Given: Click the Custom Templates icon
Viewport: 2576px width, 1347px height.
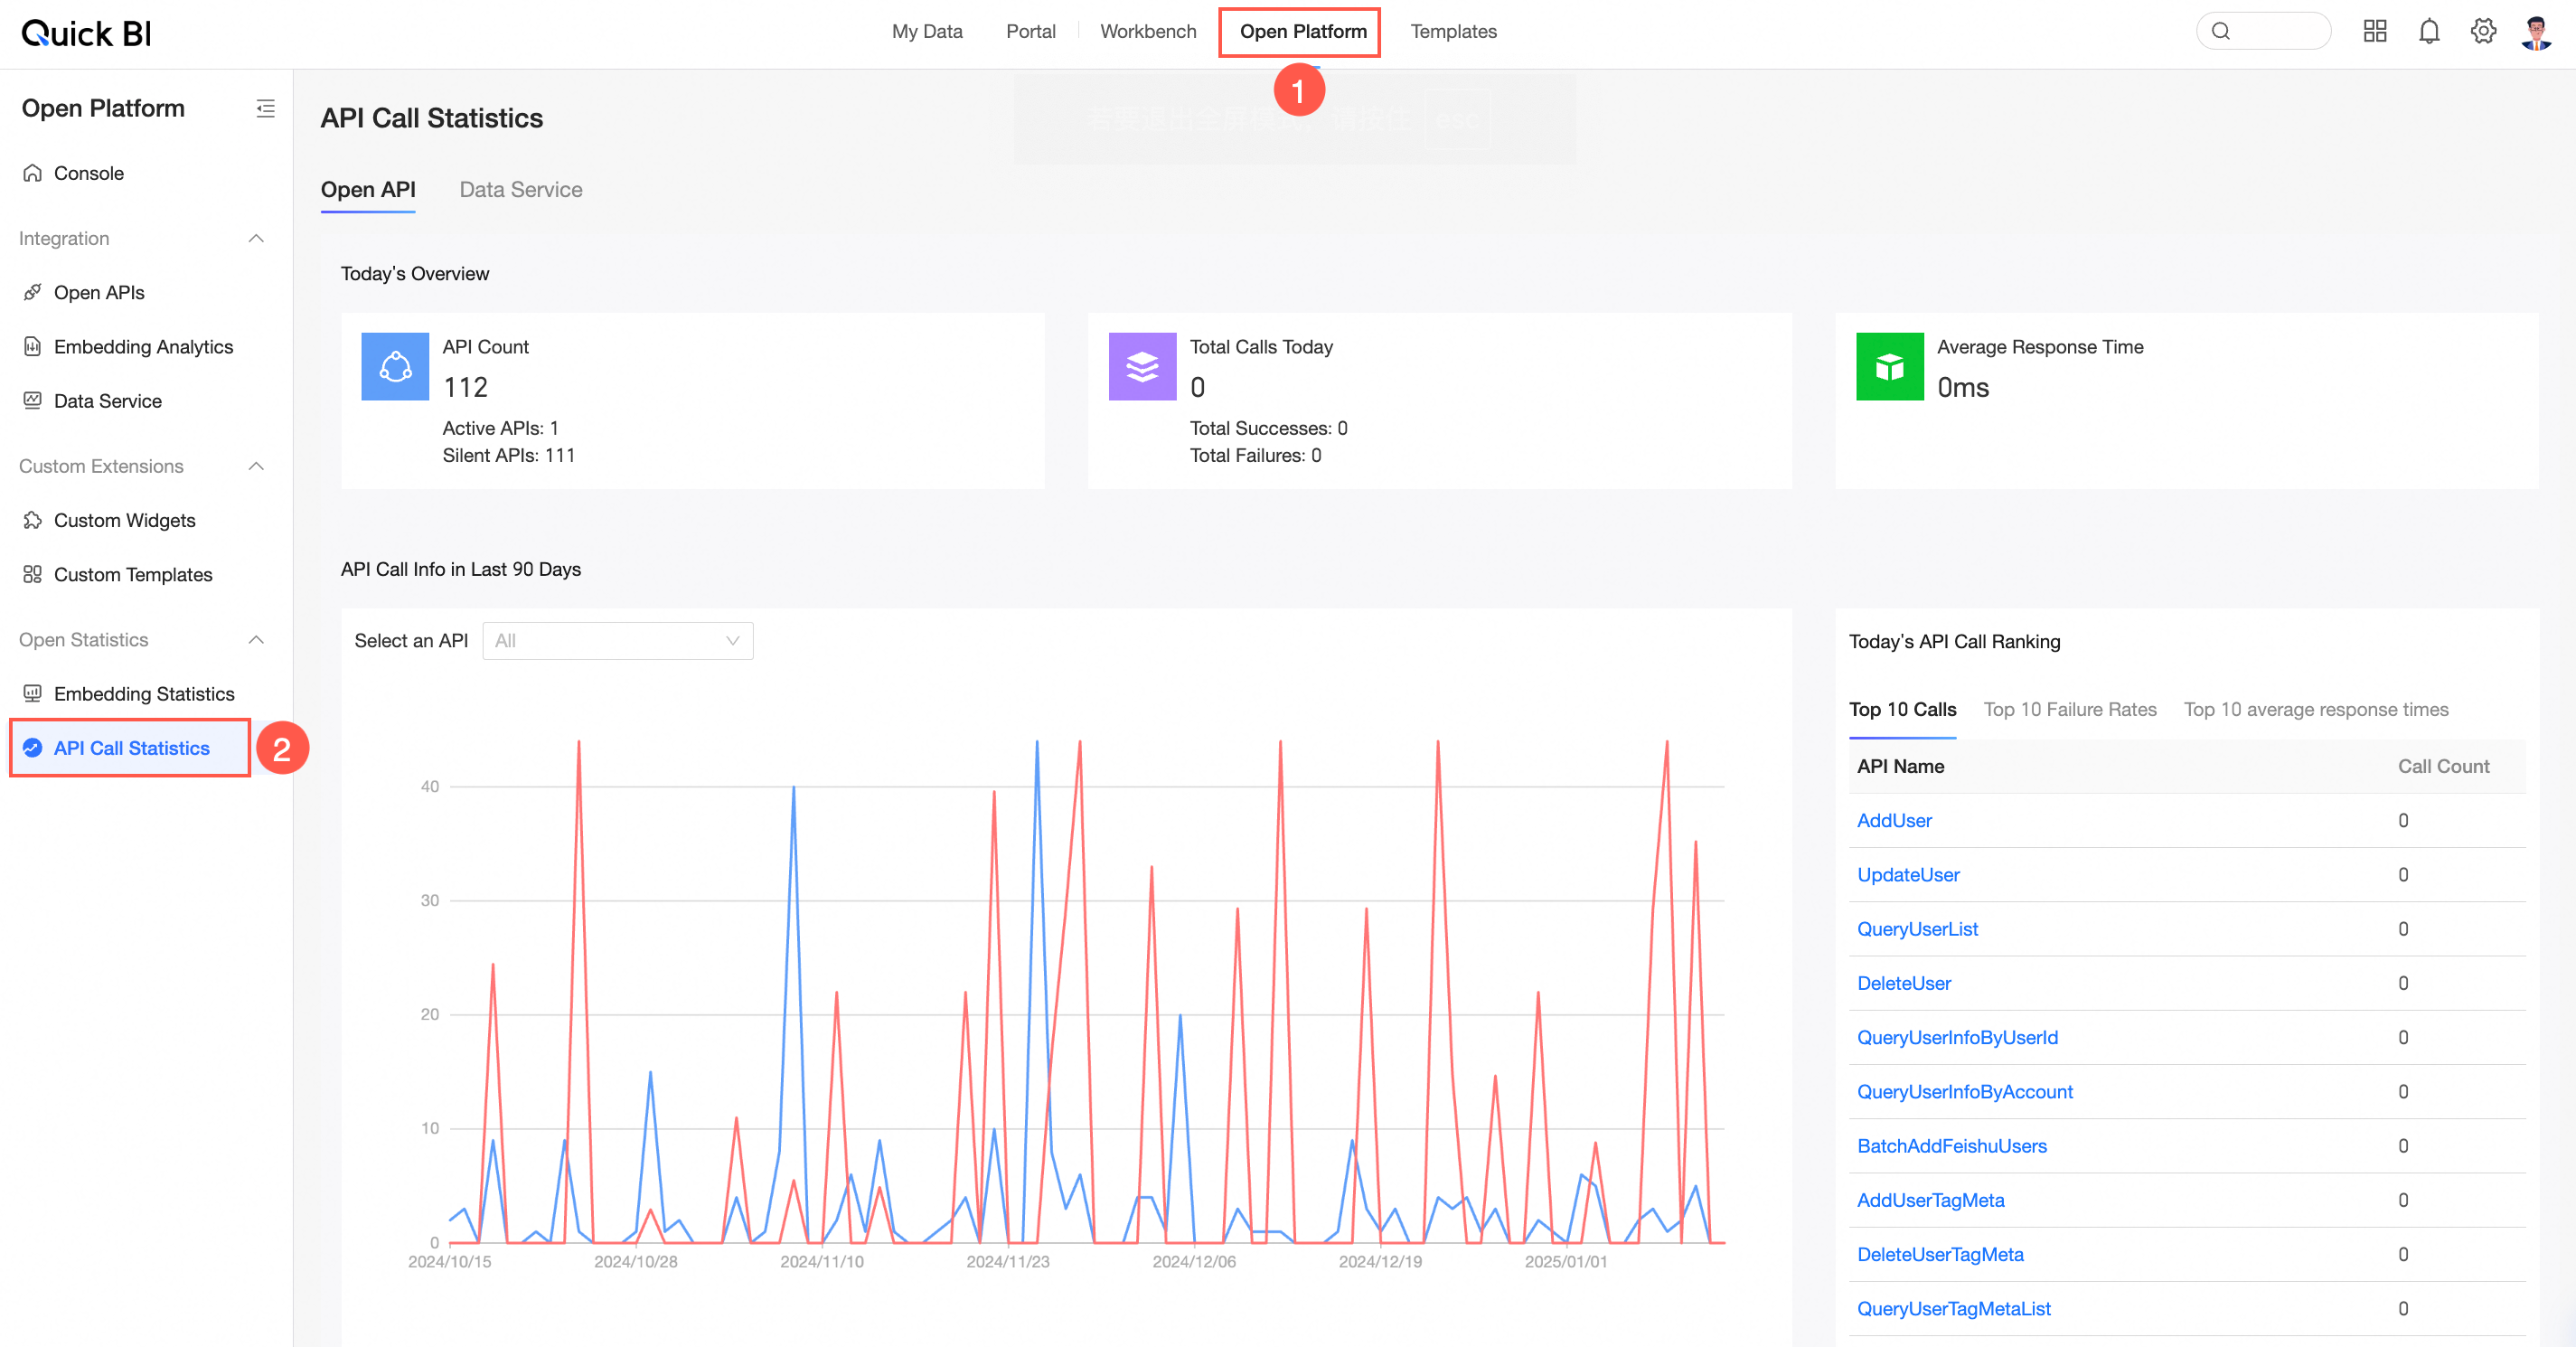Looking at the screenshot, I should point(33,574).
